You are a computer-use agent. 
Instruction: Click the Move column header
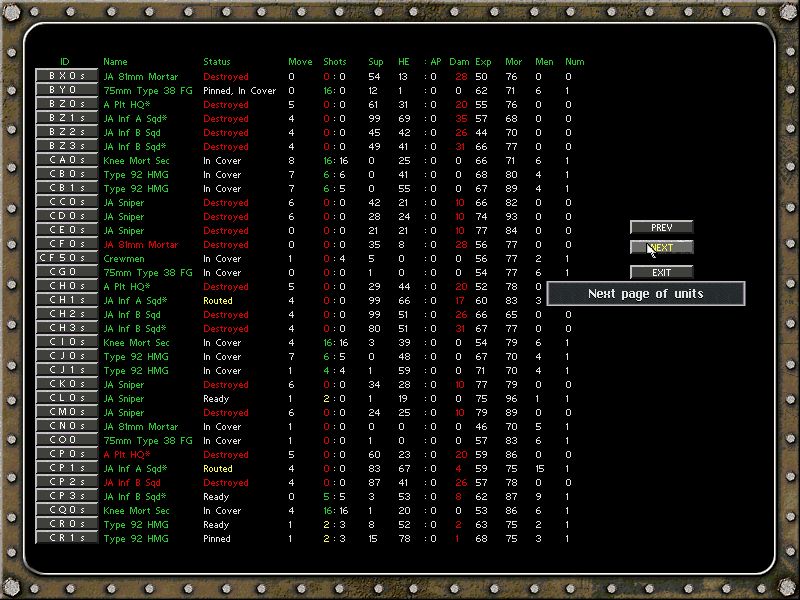coord(300,62)
